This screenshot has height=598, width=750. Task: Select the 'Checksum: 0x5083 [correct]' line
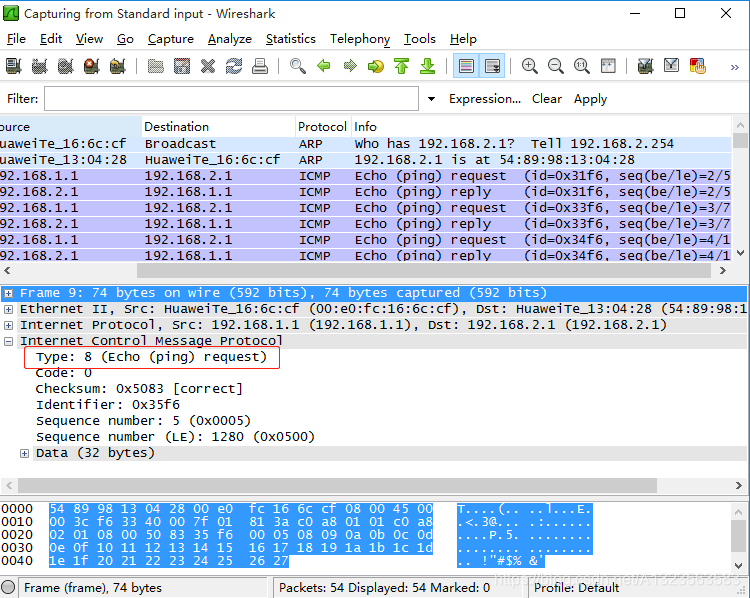point(139,389)
